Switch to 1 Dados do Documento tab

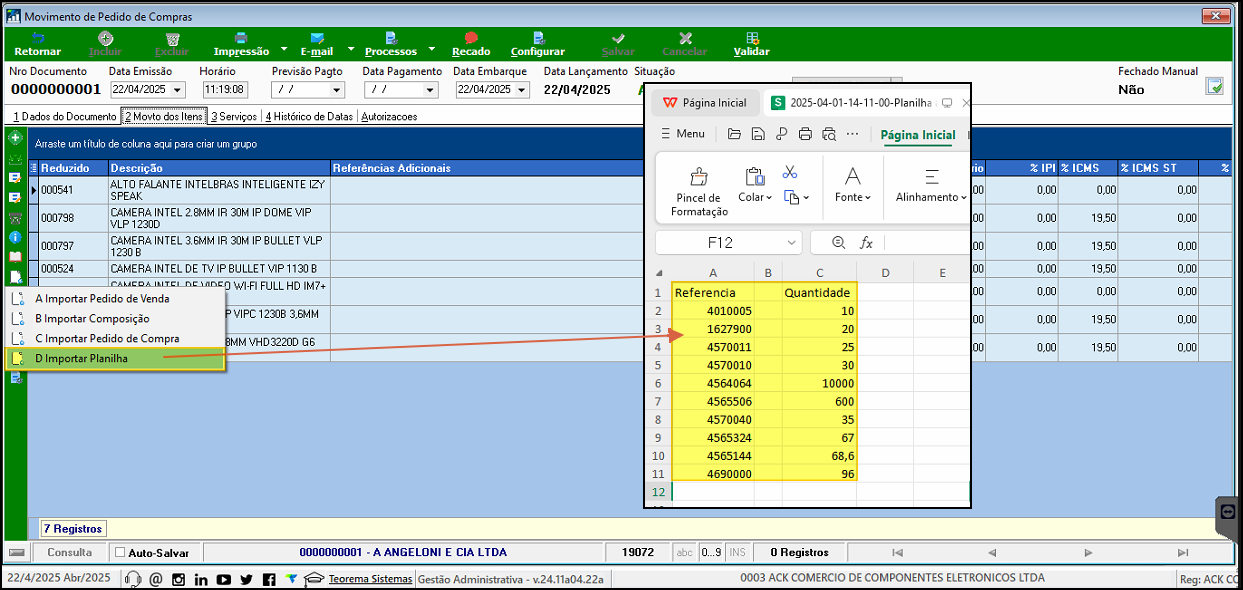click(x=64, y=116)
